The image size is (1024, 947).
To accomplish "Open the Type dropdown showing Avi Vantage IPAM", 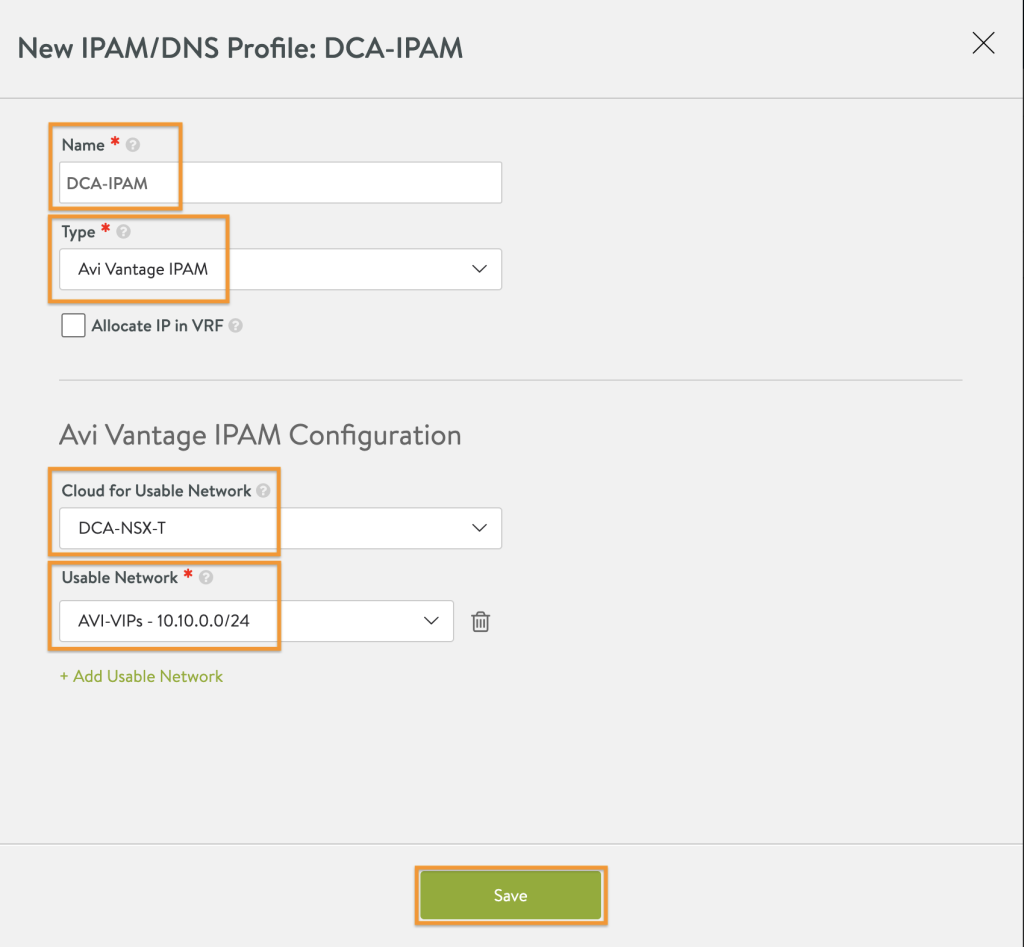I will coord(280,269).
